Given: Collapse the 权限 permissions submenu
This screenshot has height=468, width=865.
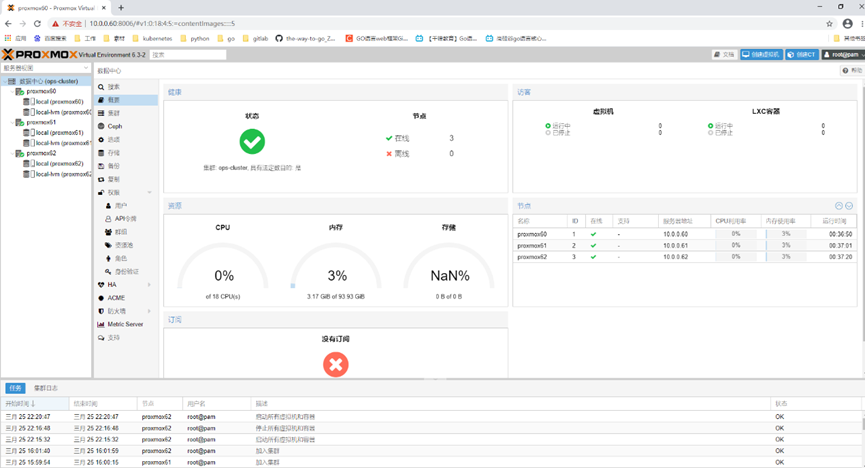Looking at the screenshot, I should 149,193.
